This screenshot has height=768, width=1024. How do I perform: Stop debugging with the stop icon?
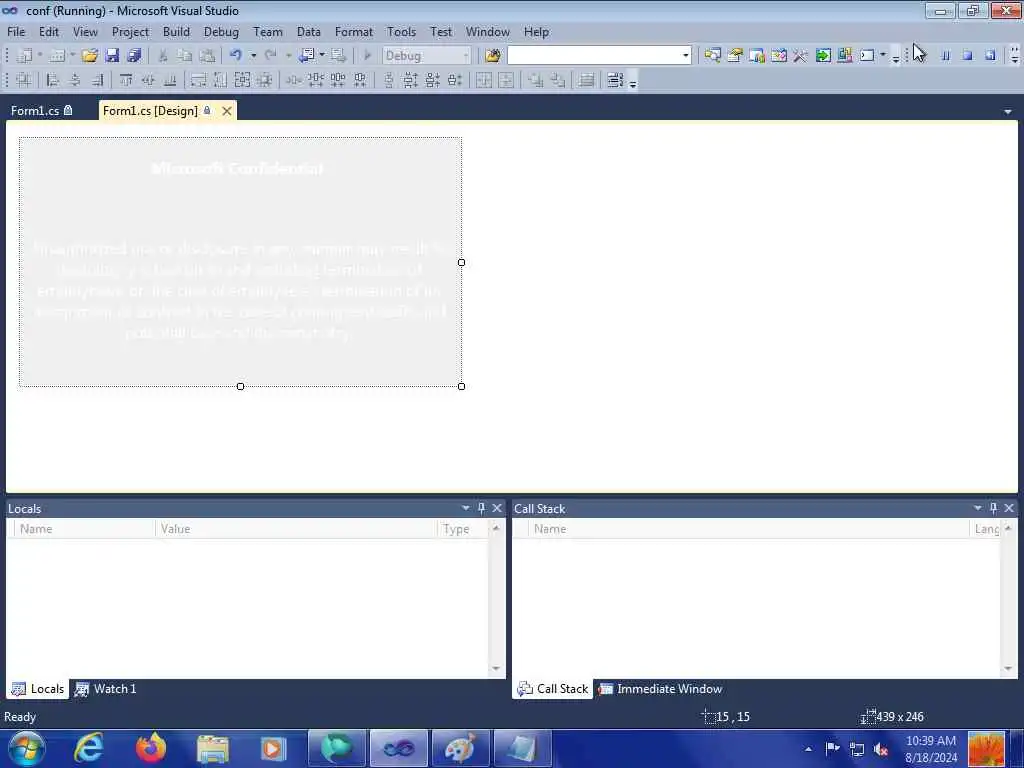pyautogui.click(x=967, y=56)
